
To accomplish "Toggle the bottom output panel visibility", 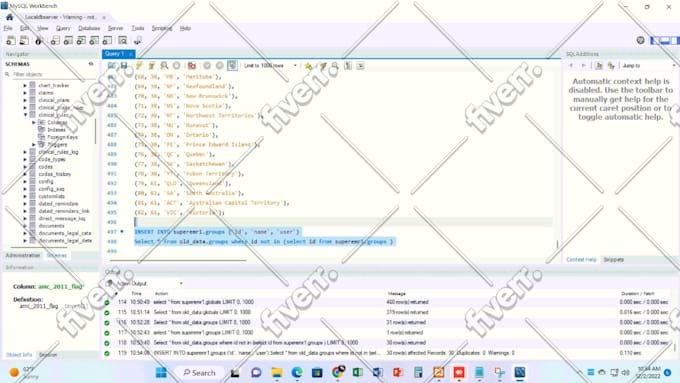I will click(x=664, y=40).
